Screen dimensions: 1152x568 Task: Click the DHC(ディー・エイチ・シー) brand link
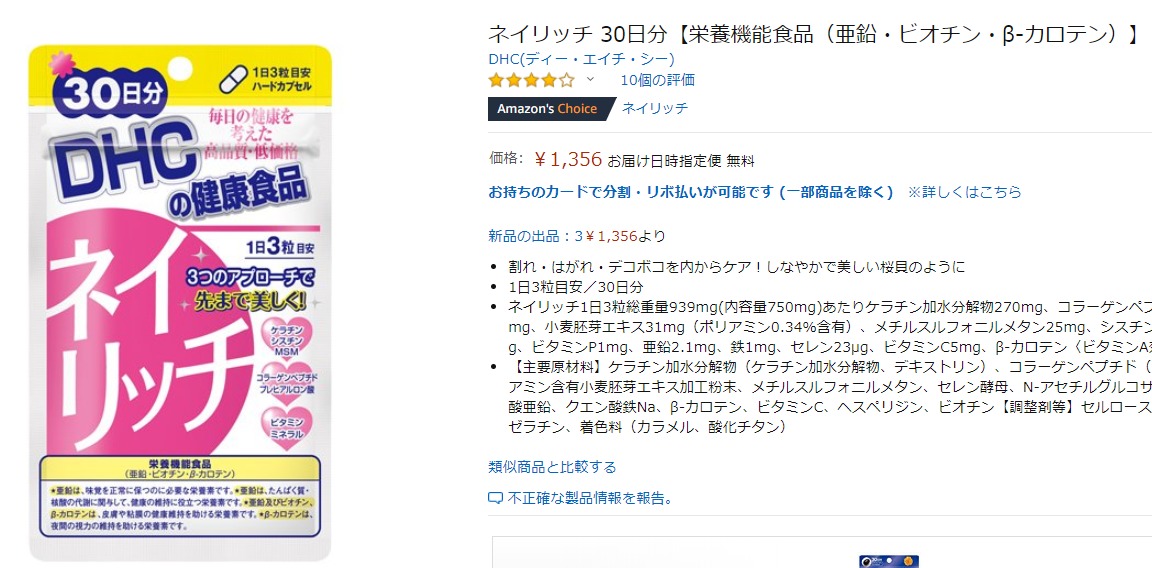[x=581, y=59]
